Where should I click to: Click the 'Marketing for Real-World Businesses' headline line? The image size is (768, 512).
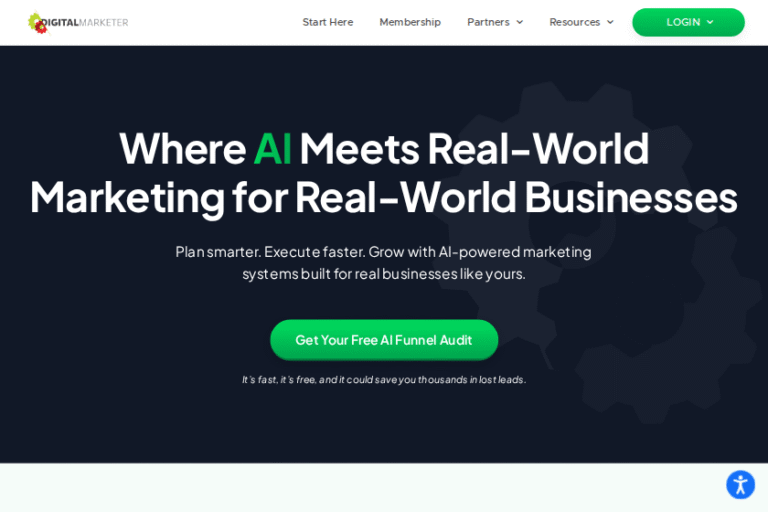[384, 197]
